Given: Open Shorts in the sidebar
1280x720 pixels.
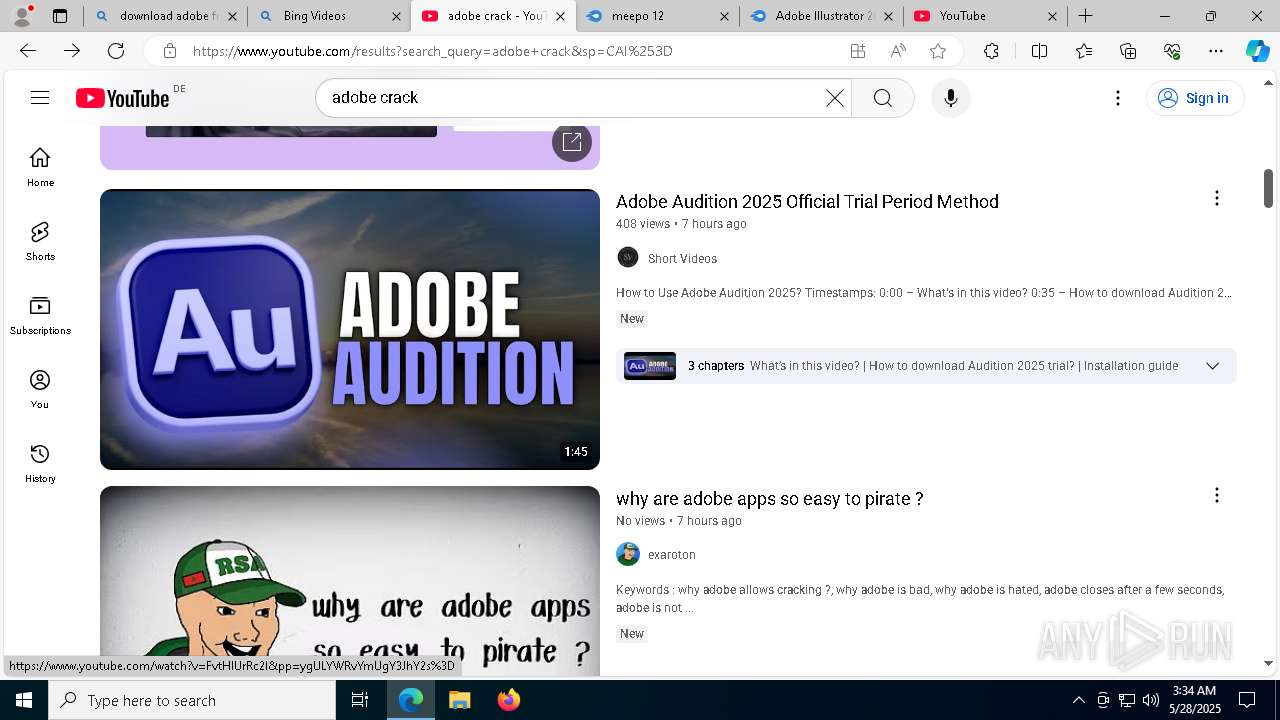Looking at the screenshot, I should click(x=40, y=241).
